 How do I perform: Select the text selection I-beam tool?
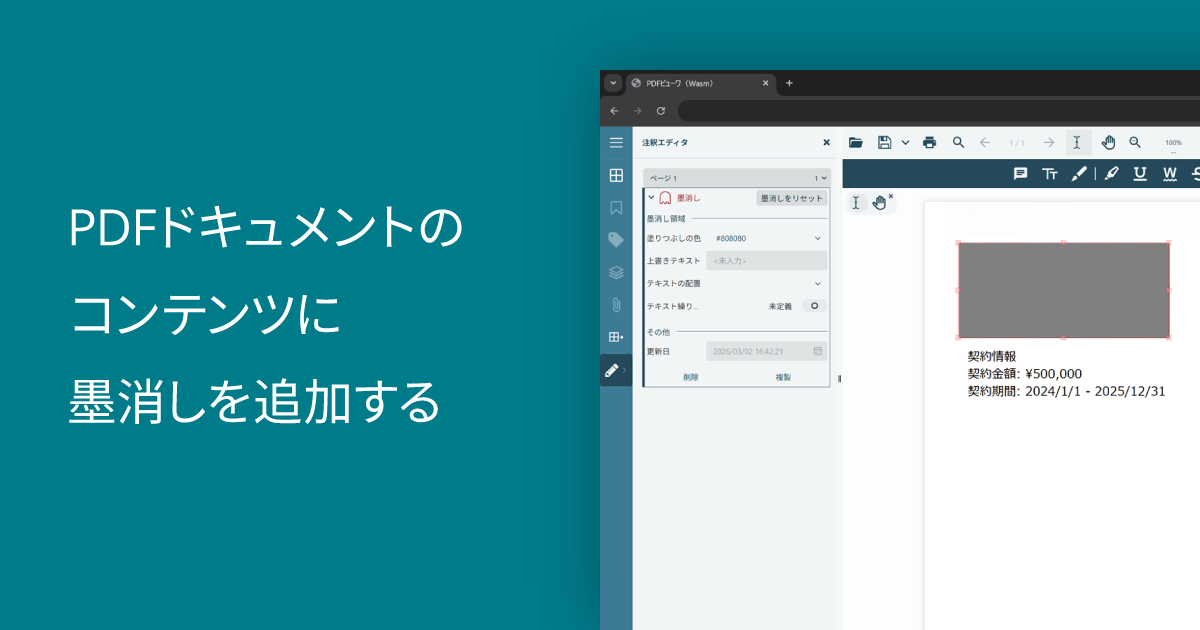pos(1076,143)
